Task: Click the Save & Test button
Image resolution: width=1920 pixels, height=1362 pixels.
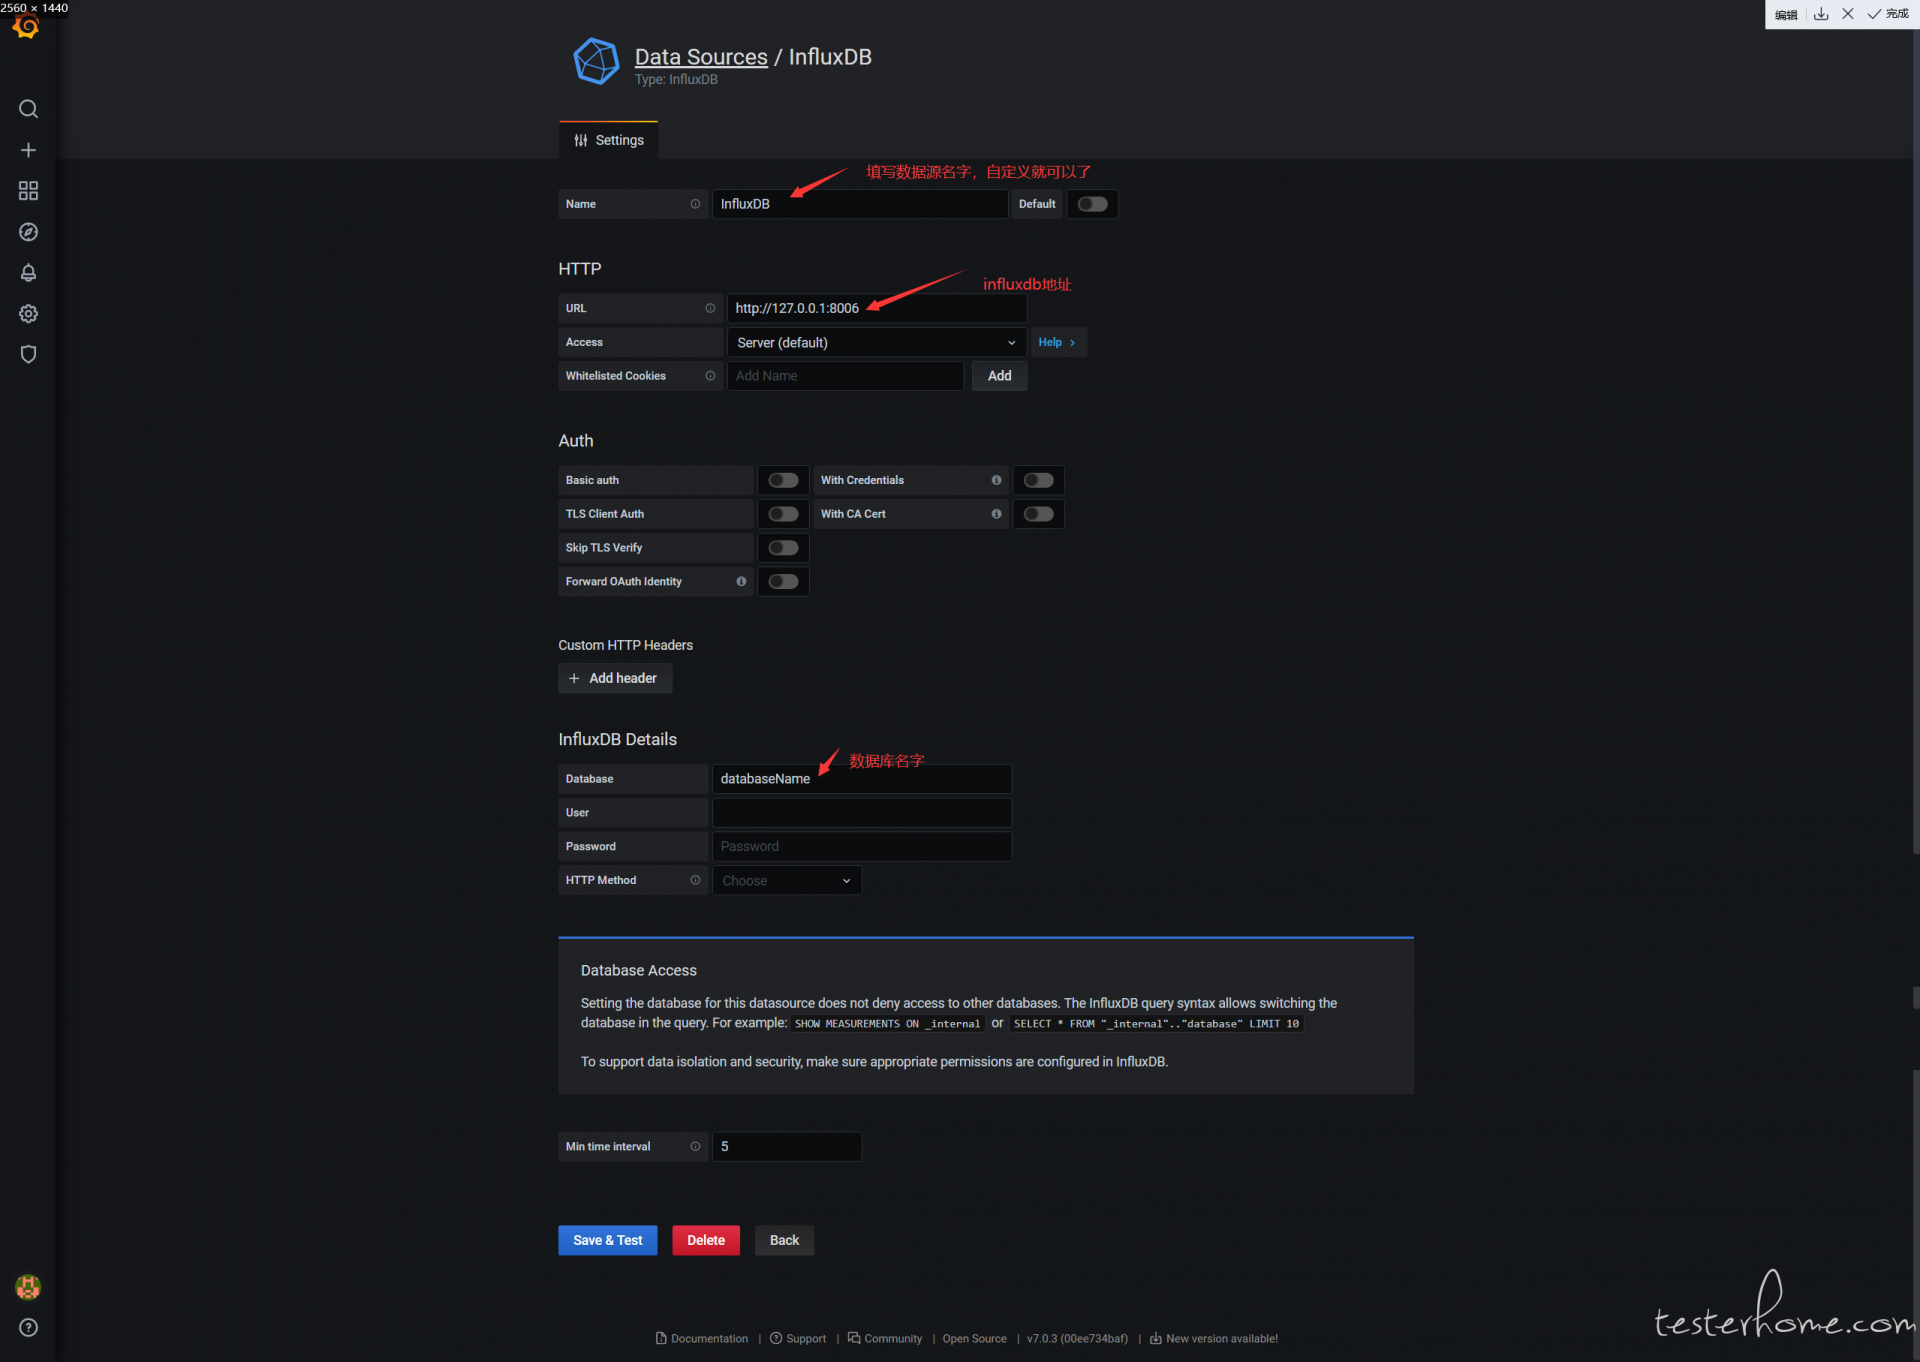Action: coord(608,1240)
